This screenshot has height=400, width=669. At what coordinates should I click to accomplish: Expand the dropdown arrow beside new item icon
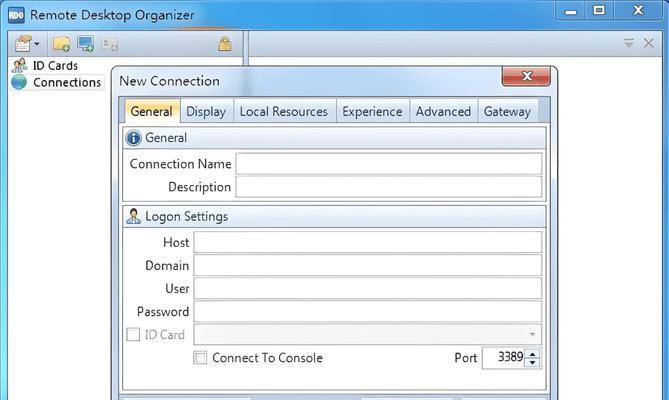[x=37, y=44]
